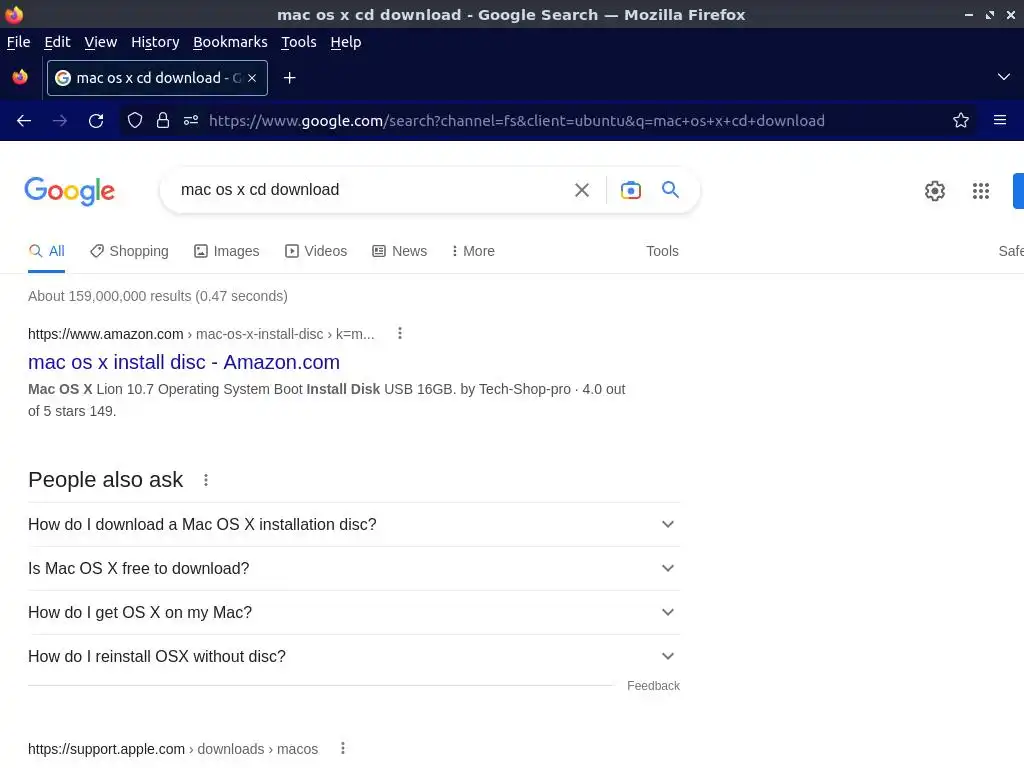Expand 'How do I reinstall OSX without disc?'
The width and height of the screenshot is (1024, 768).
354,656
